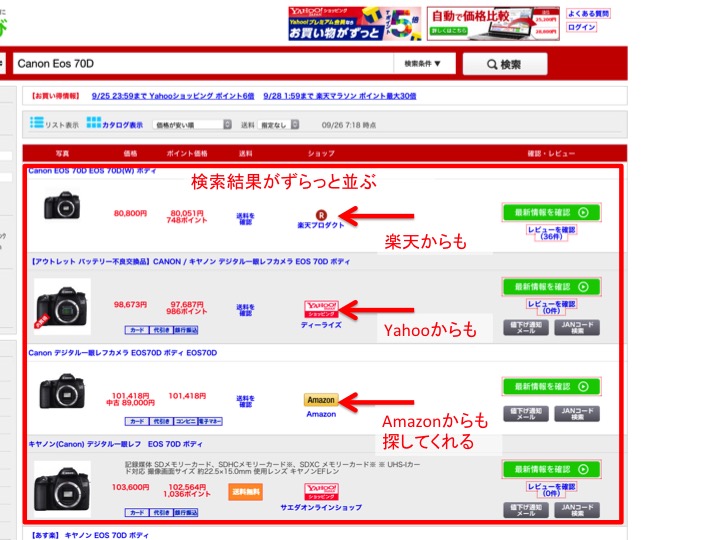The width and height of the screenshot is (720, 540).
Task: Click the 101,418円 camera thumbnail
Action: (x=62, y=391)
